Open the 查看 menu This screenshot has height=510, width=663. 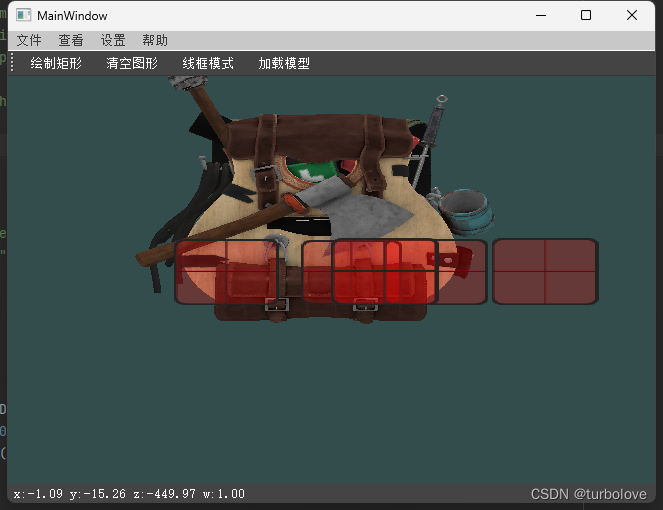pyautogui.click(x=71, y=41)
